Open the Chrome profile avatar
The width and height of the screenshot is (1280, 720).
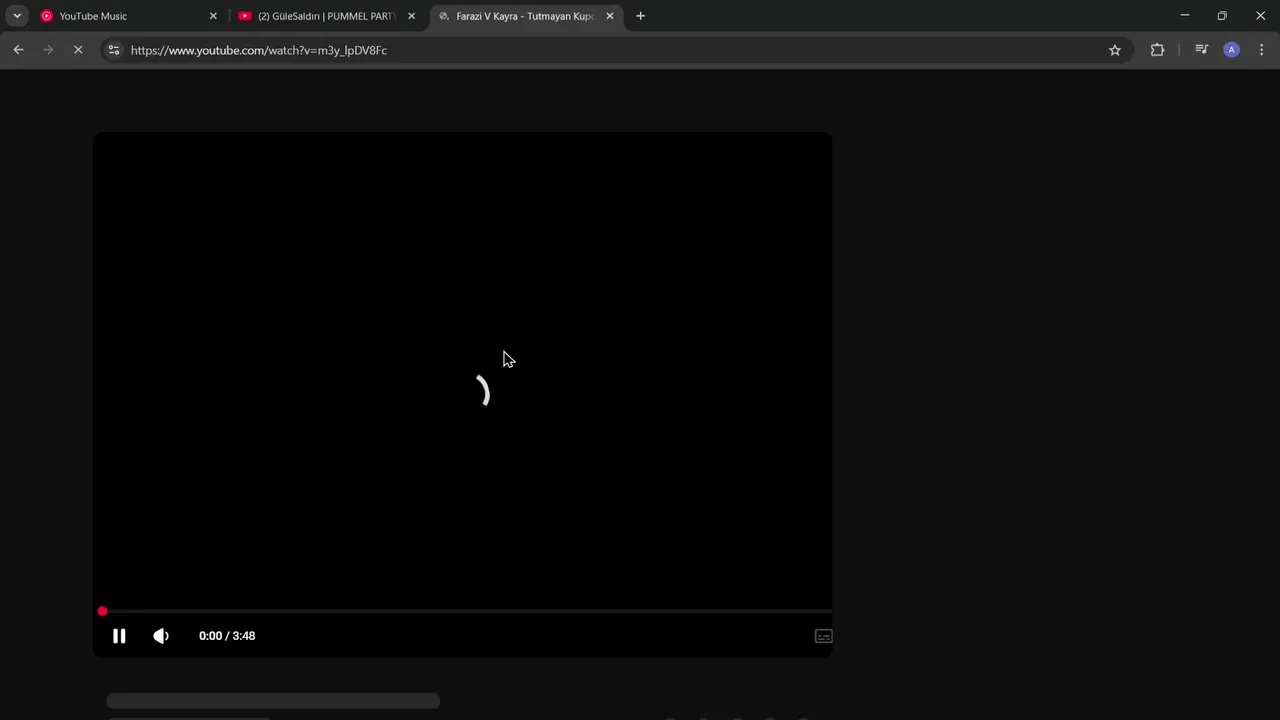pos(1232,50)
